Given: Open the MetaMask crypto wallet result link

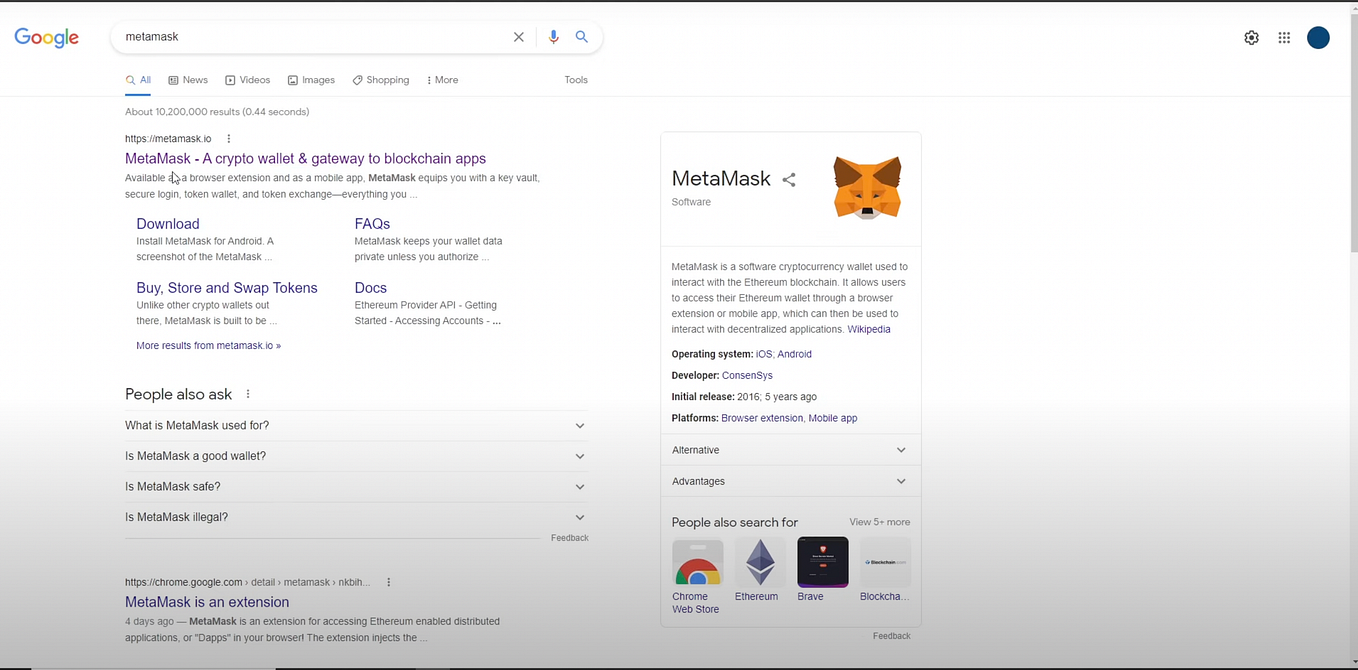Looking at the screenshot, I should 305,158.
